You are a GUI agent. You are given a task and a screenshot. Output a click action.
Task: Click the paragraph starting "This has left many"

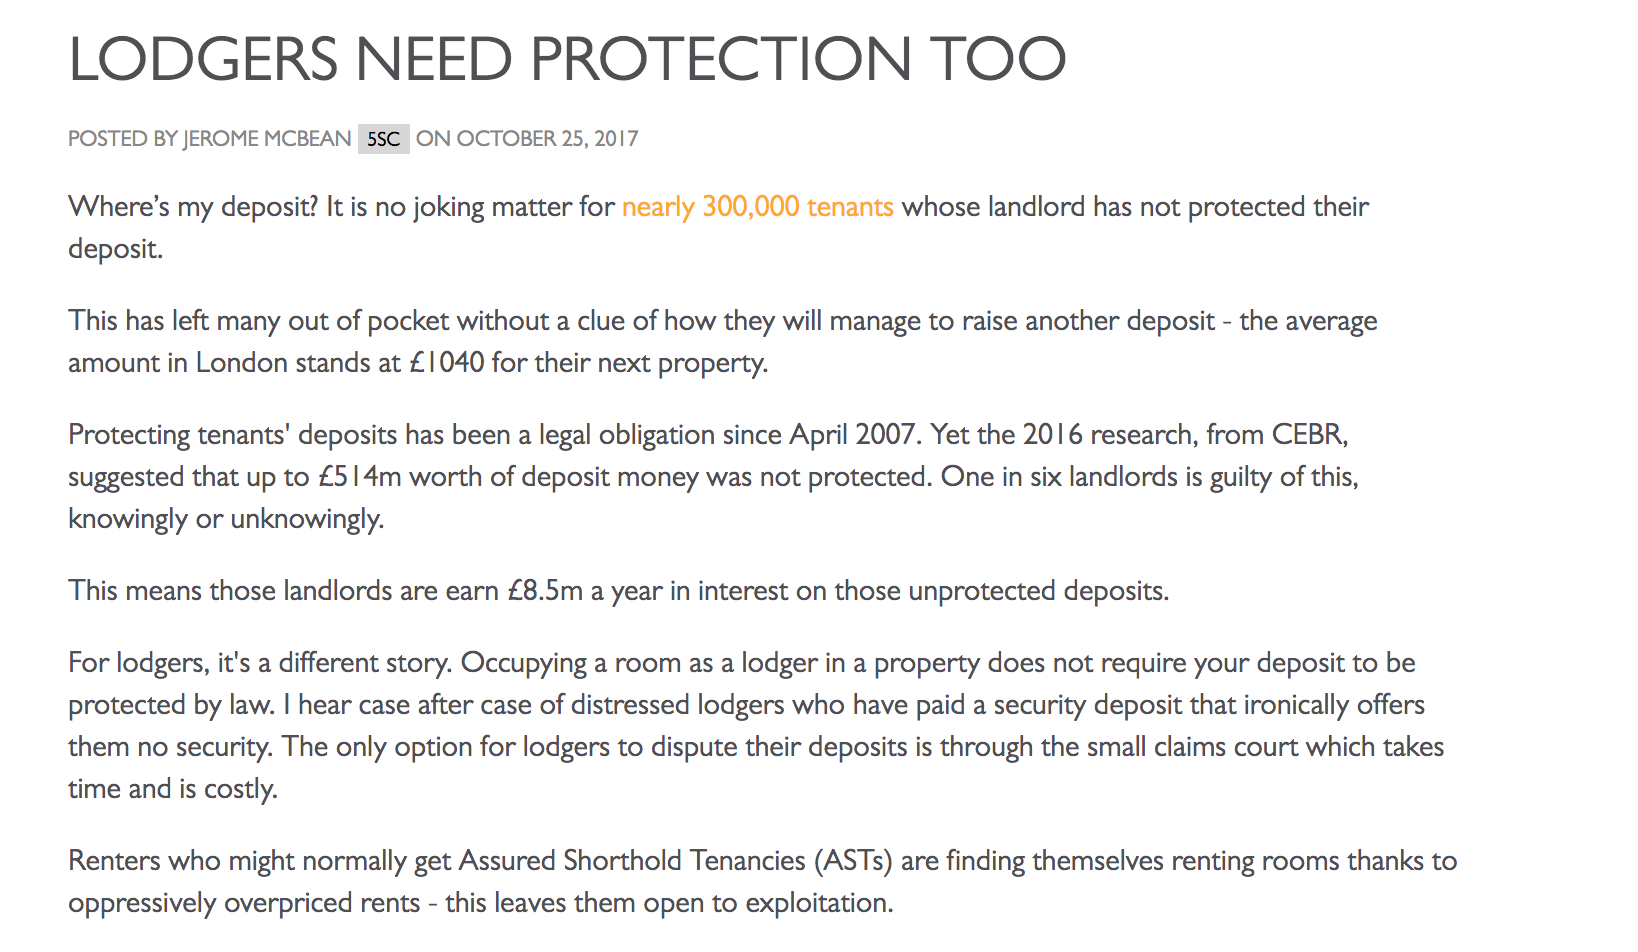click(x=723, y=341)
